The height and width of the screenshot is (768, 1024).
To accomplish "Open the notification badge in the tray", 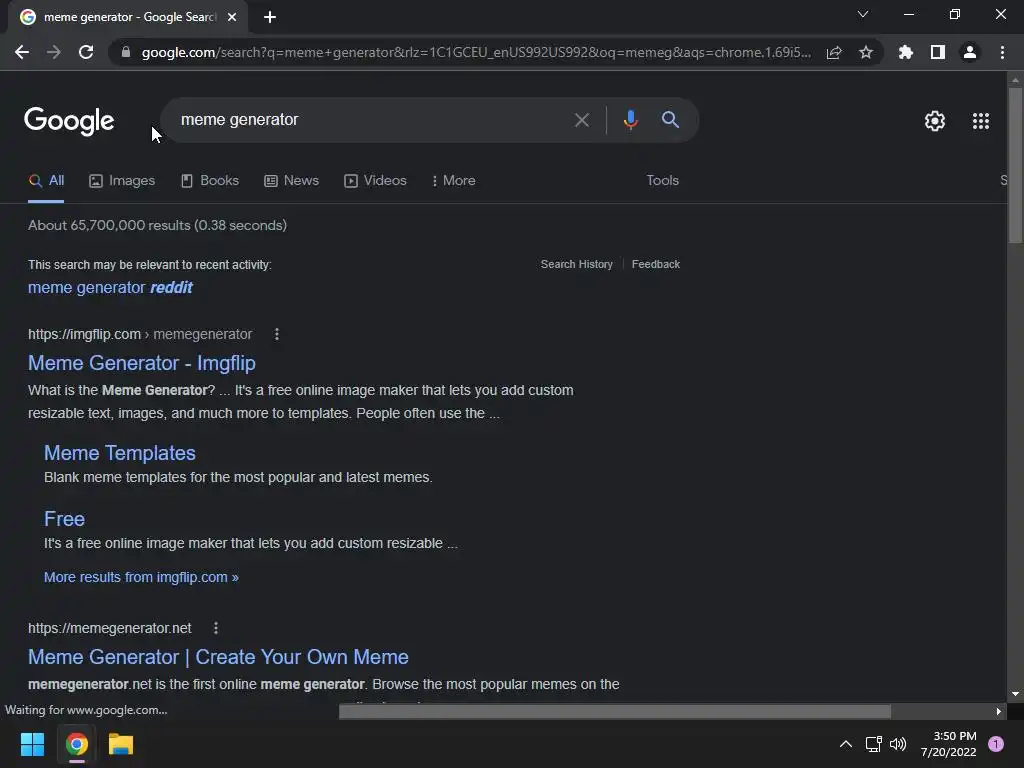I will tap(996, 744).
